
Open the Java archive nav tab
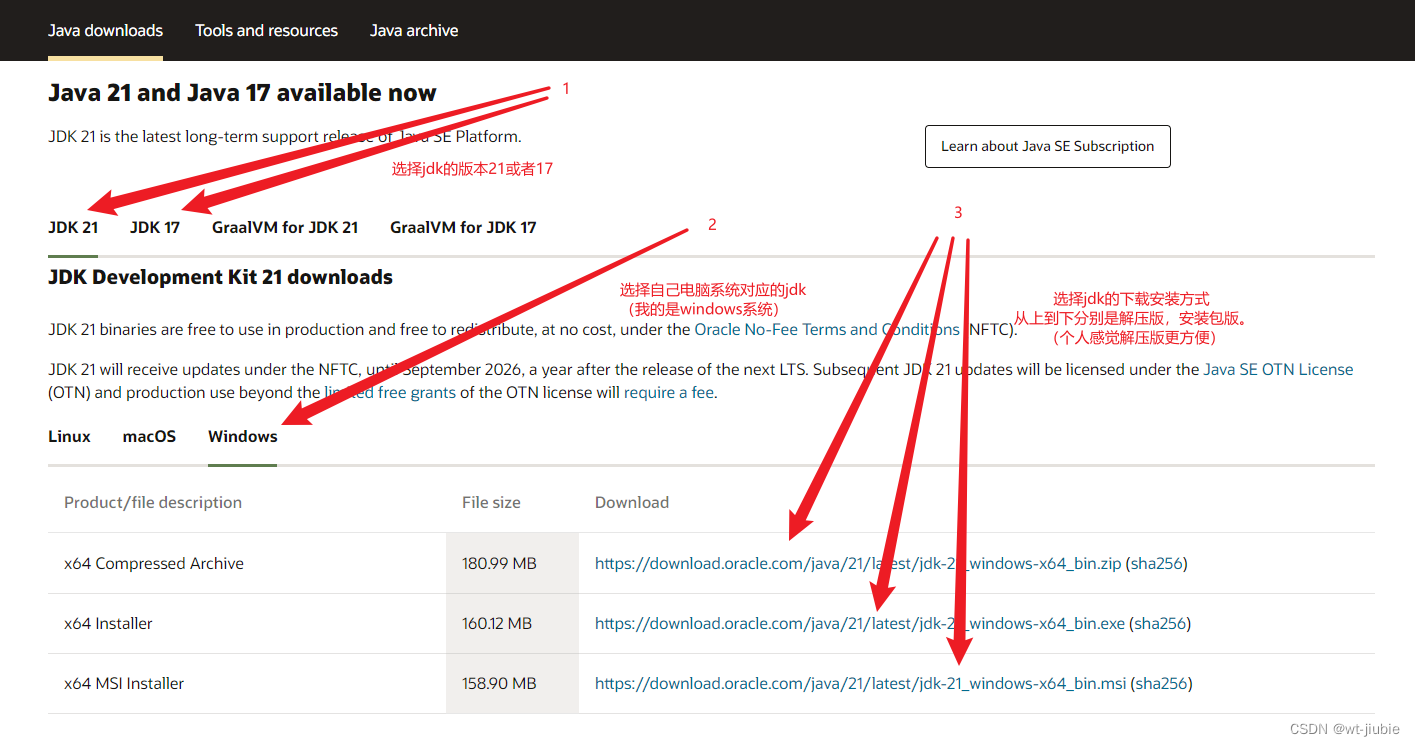(414, 30)
